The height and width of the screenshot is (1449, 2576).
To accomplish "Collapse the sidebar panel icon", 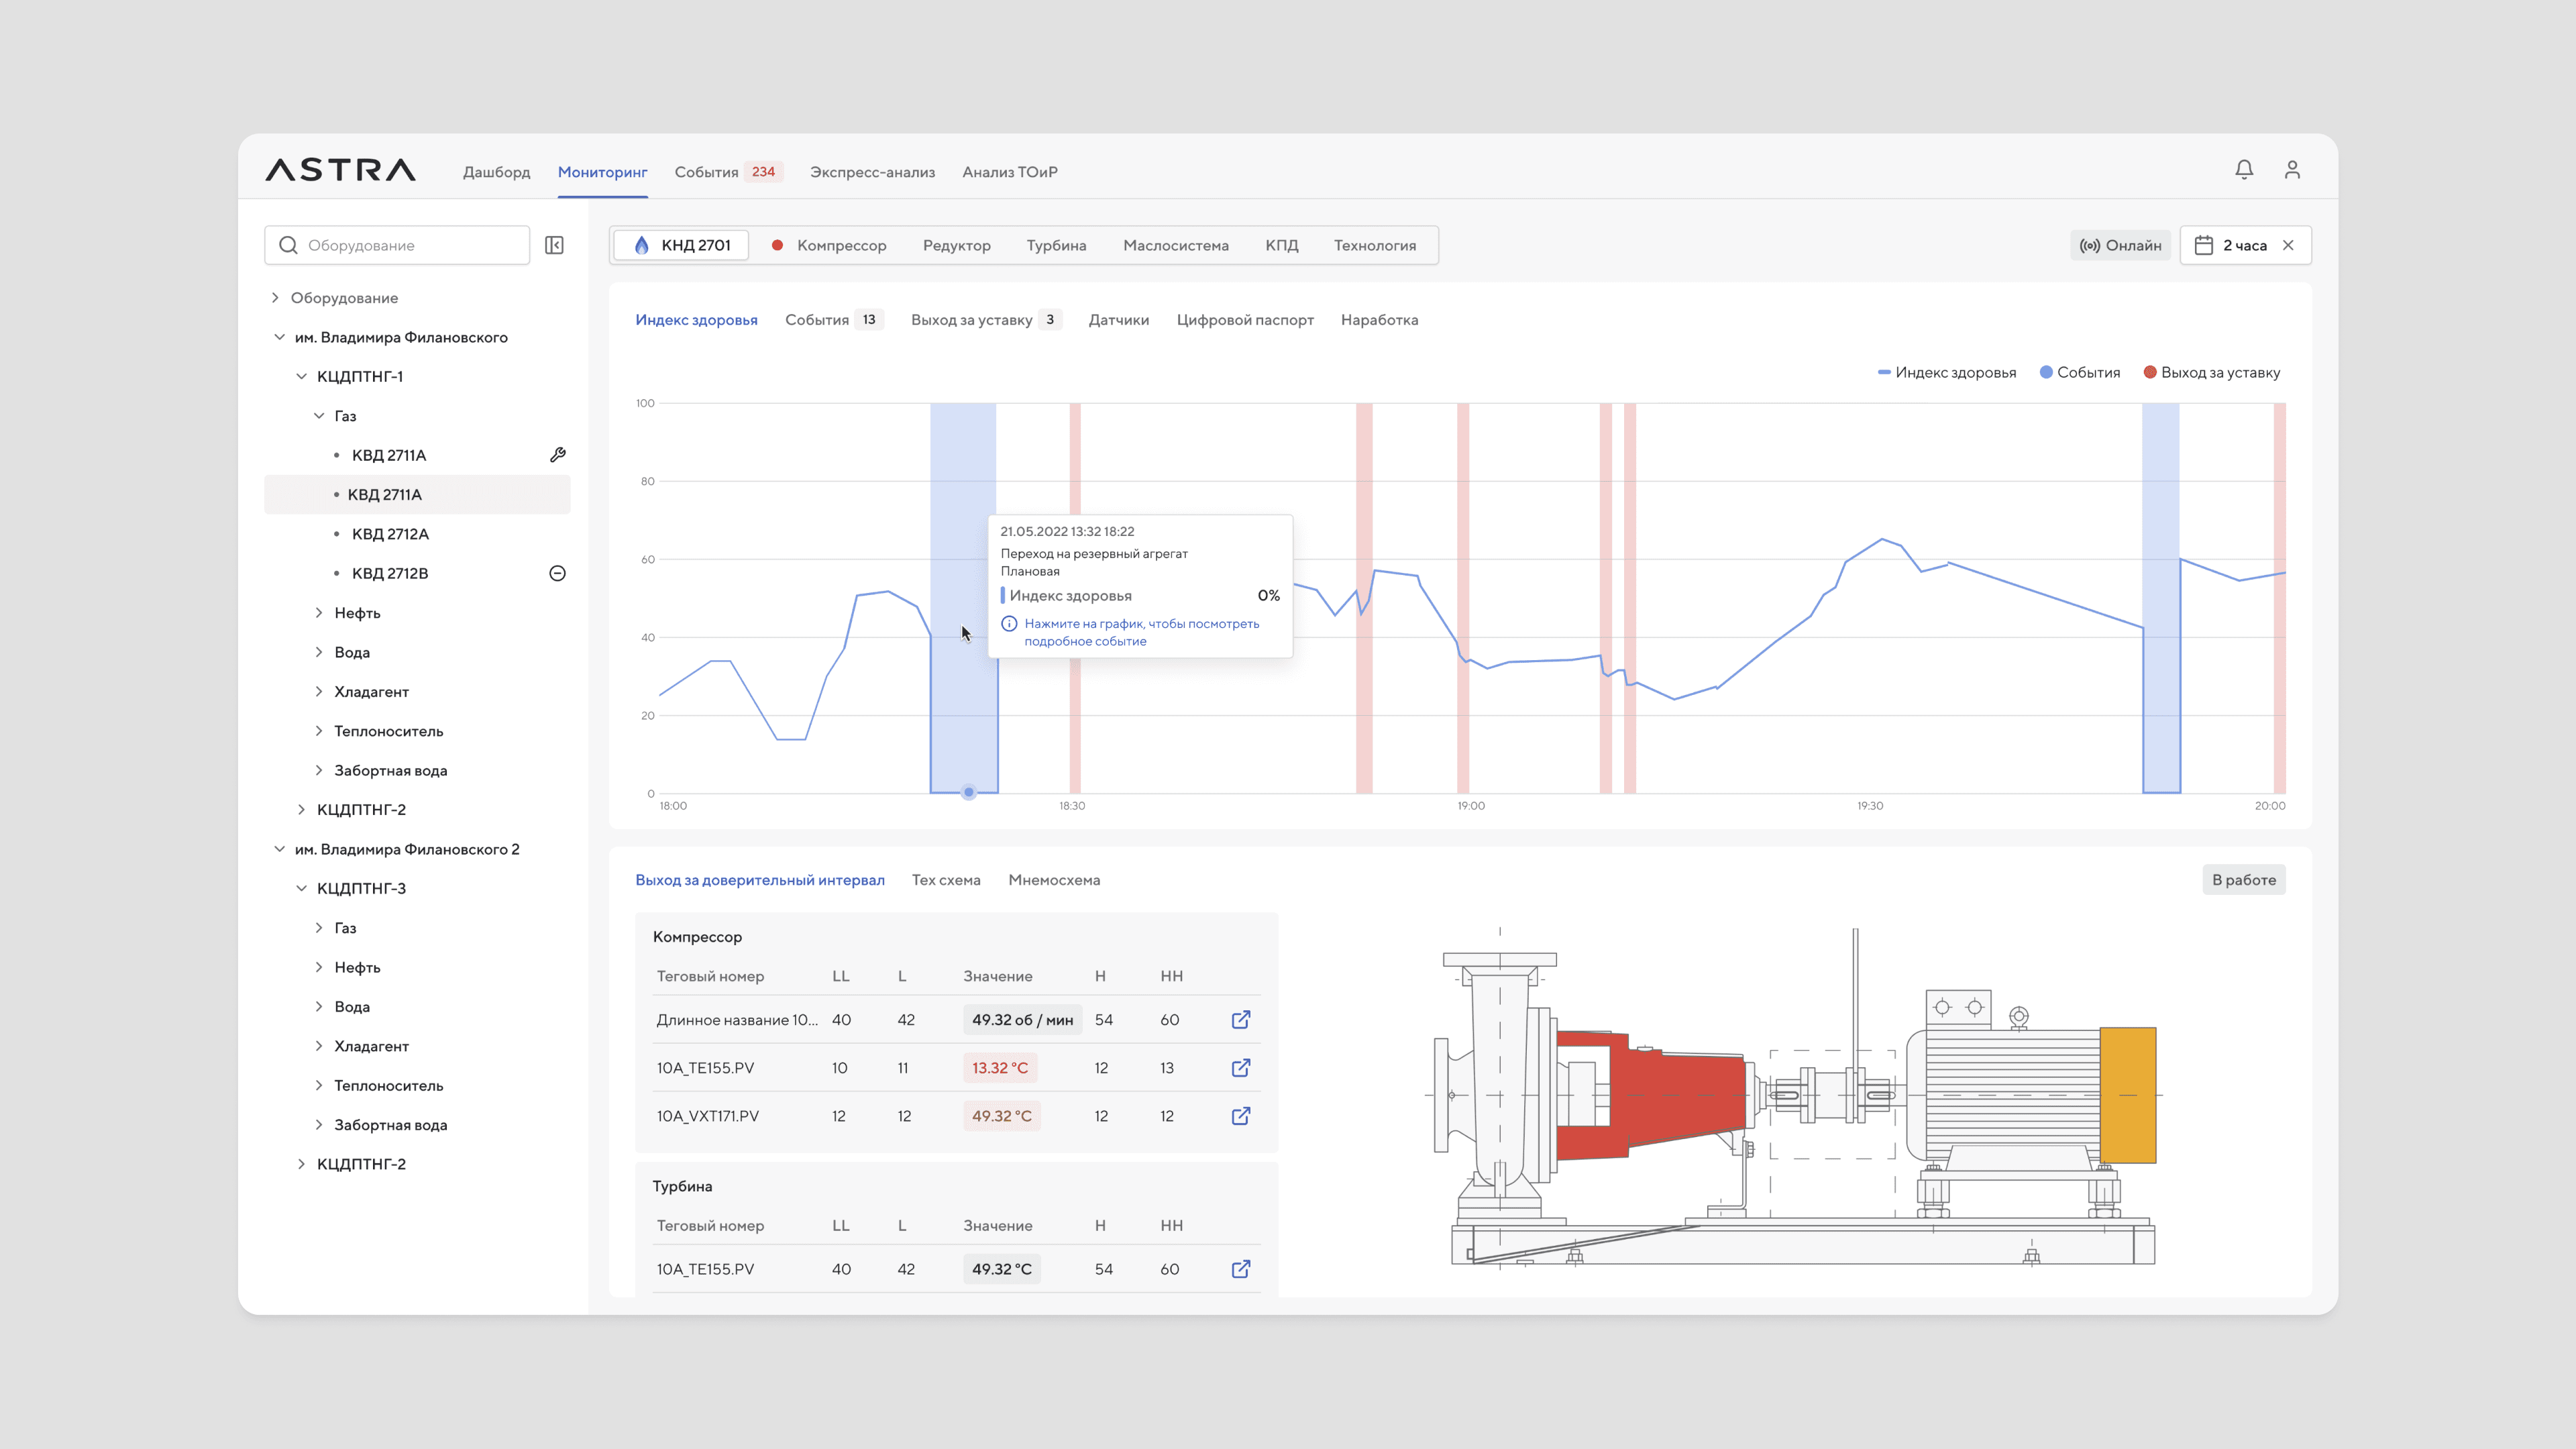I will 554,245.
